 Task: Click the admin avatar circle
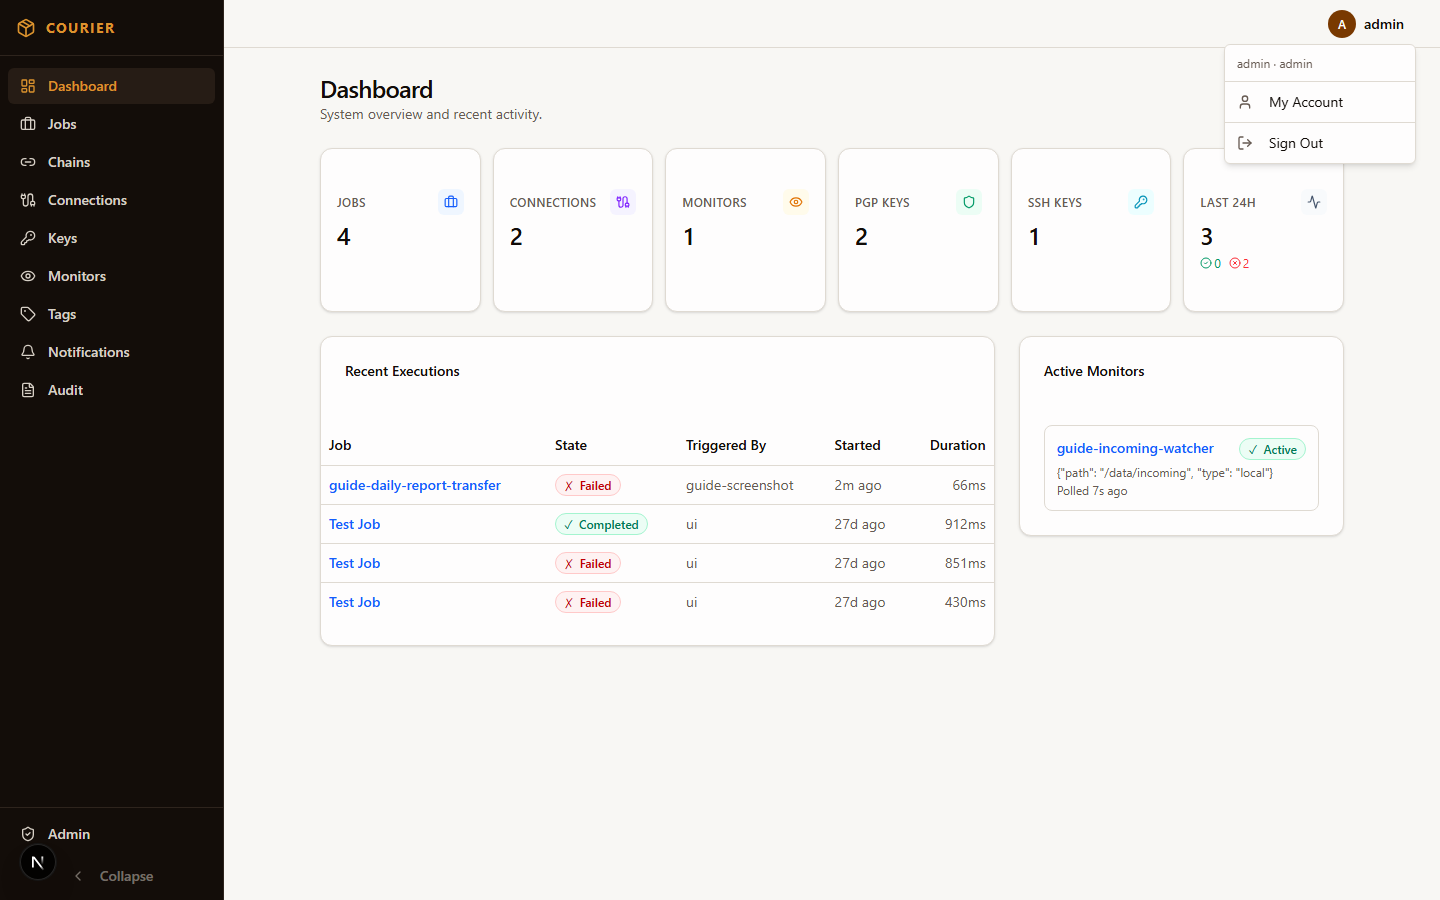coord(1341,23)
